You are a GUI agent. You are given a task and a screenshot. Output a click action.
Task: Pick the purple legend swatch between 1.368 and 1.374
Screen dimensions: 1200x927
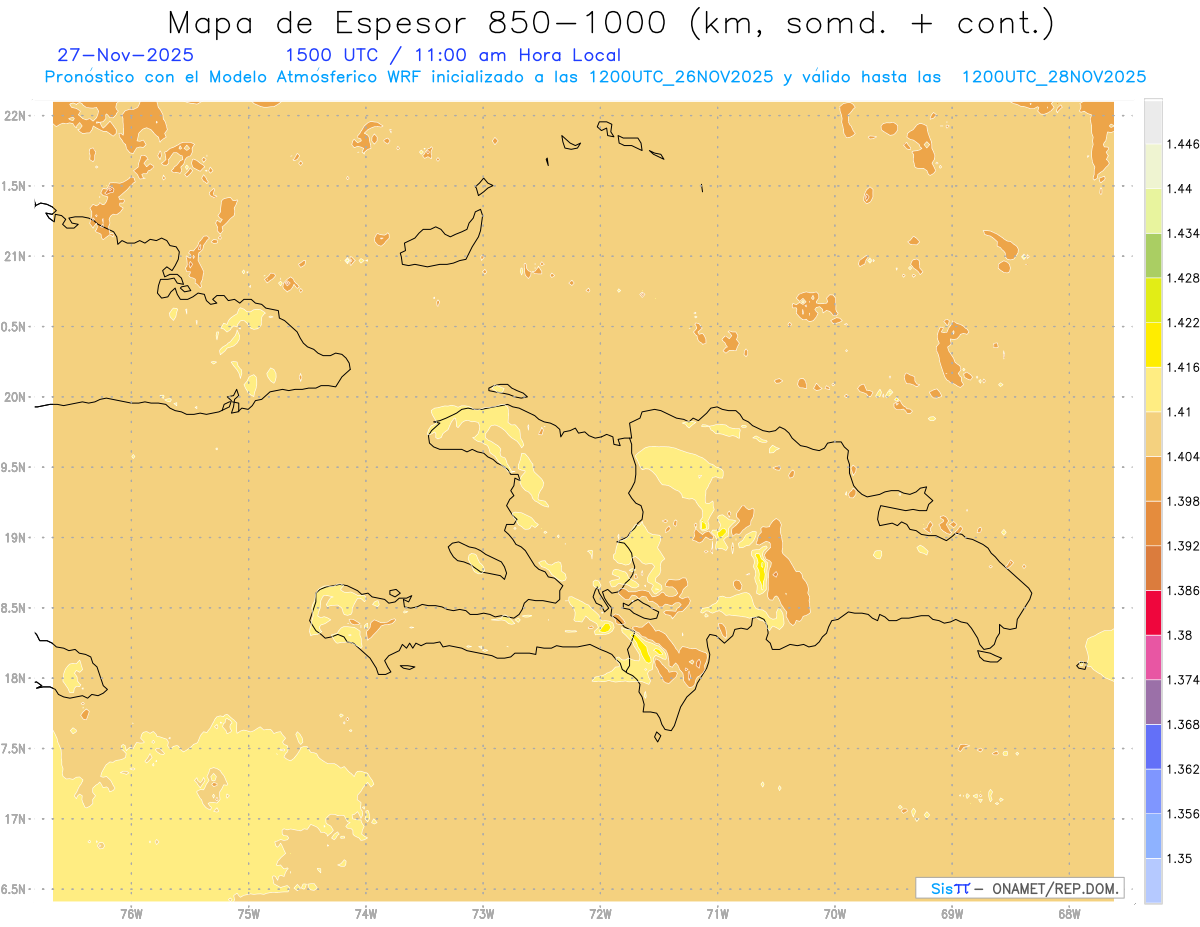point(1153,702)
